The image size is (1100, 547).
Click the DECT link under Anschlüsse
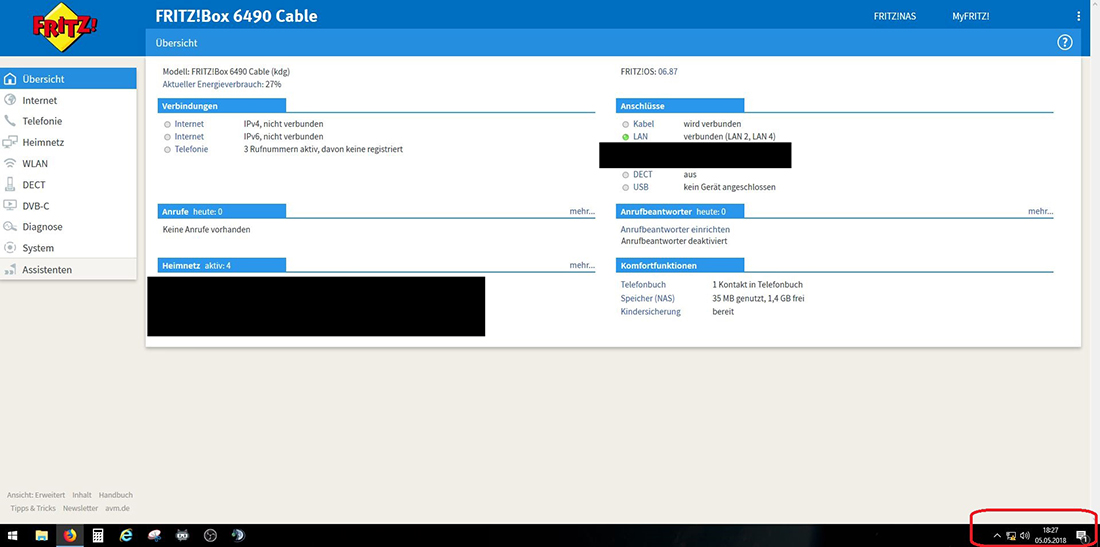pos(643,175)
